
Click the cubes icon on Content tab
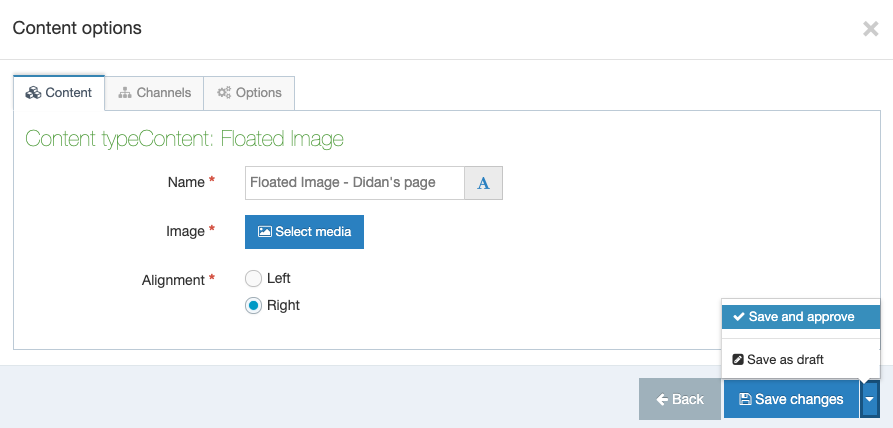point(33,93)
